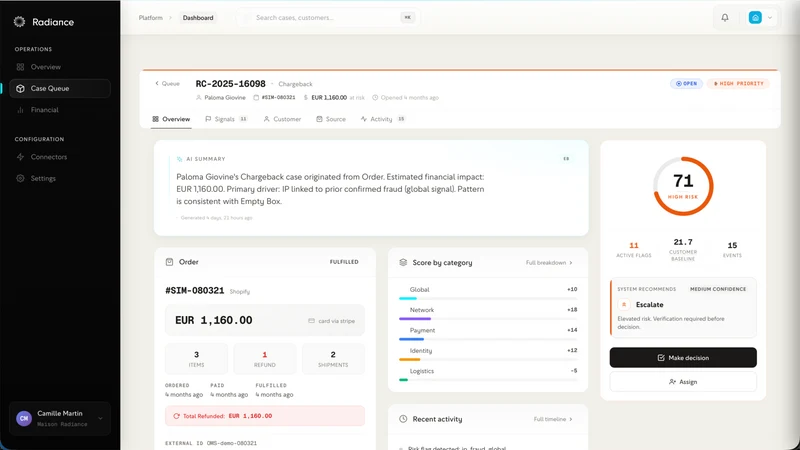Click the 71 High Risk score gauge

click(683, 186)
